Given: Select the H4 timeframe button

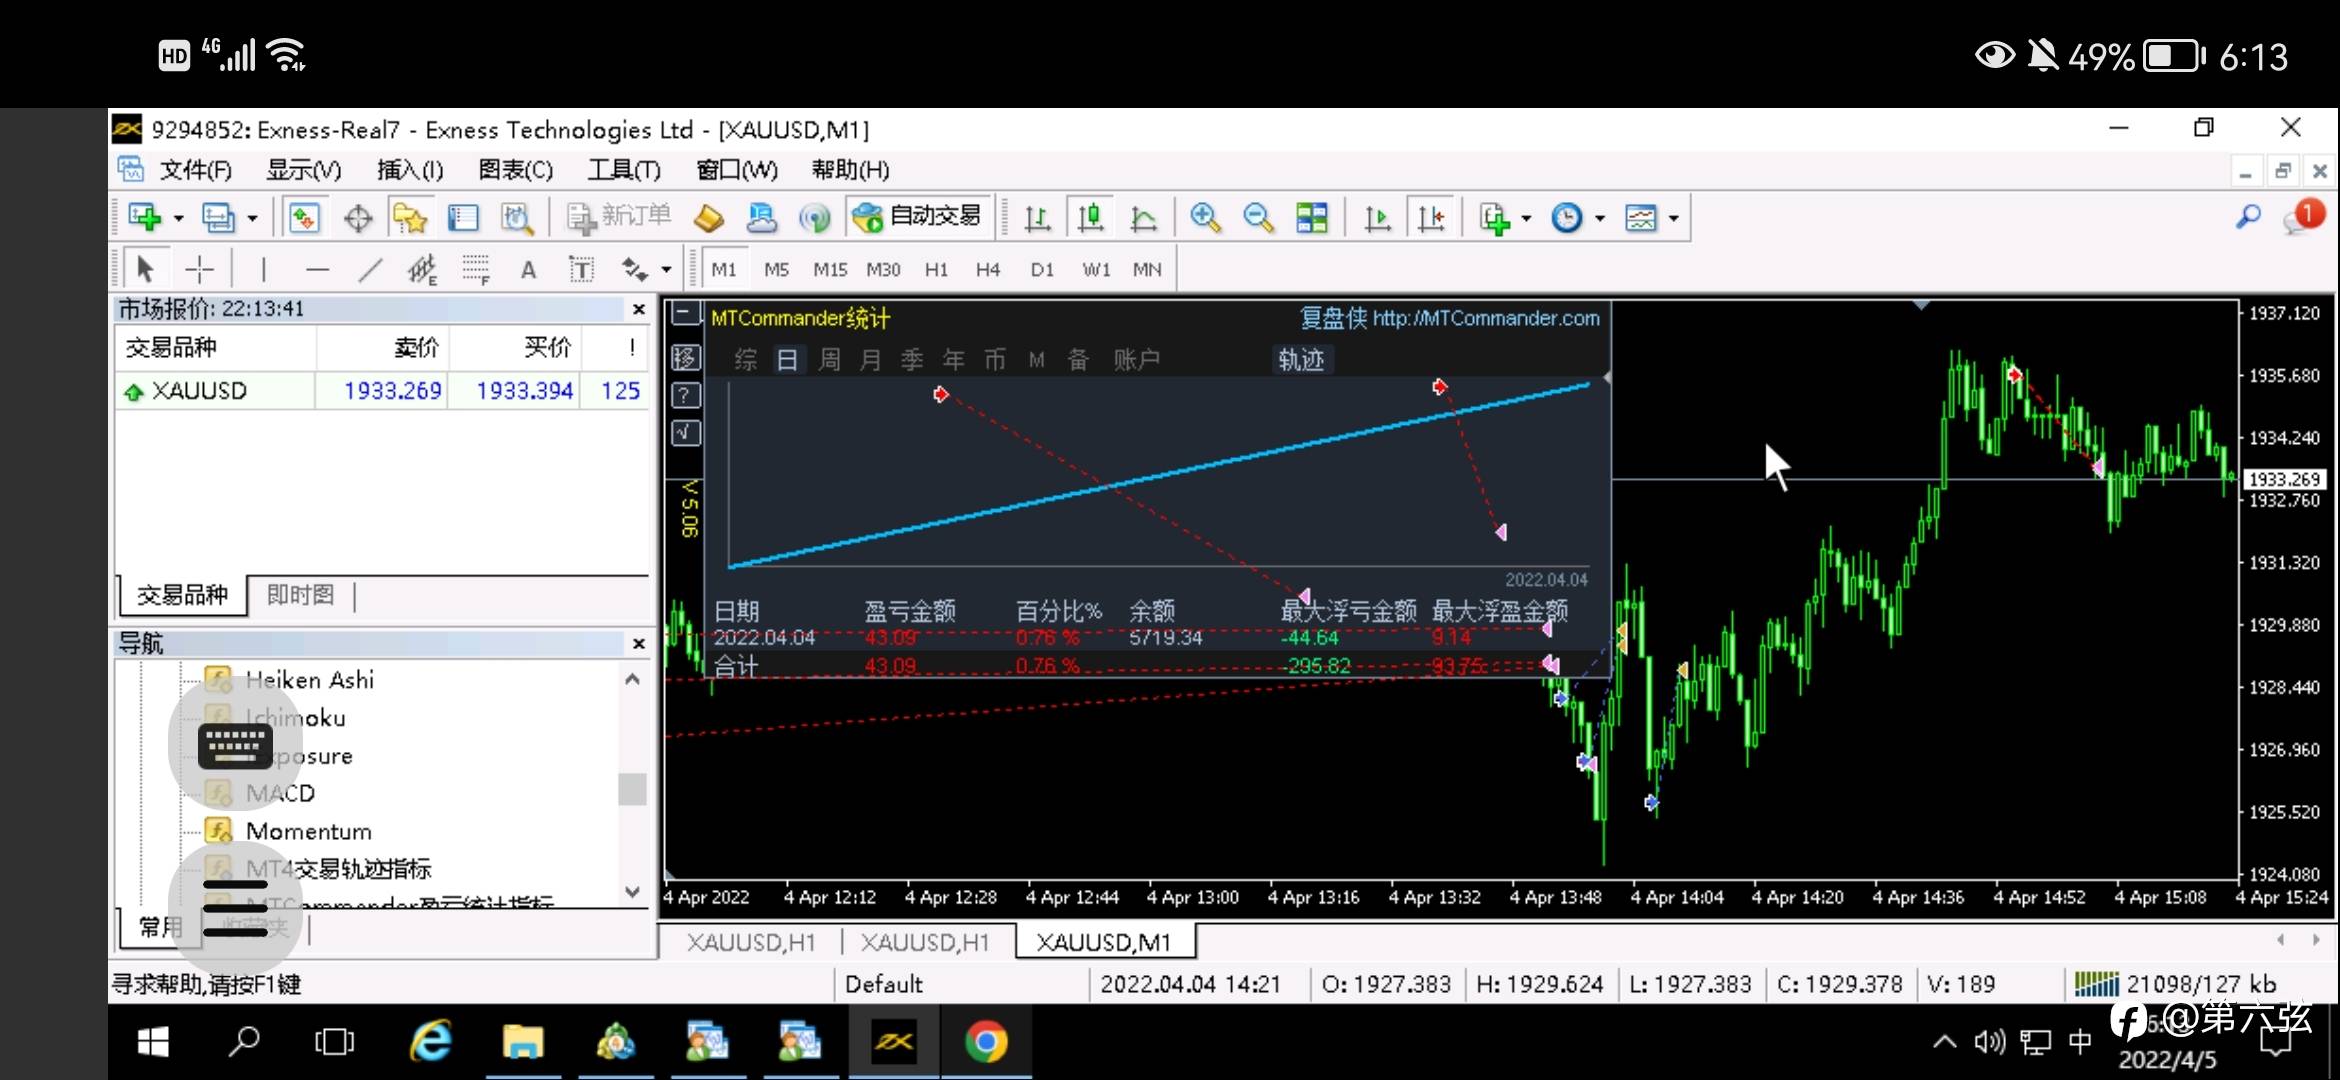Looking at the screenshot, I should [987, 270].
